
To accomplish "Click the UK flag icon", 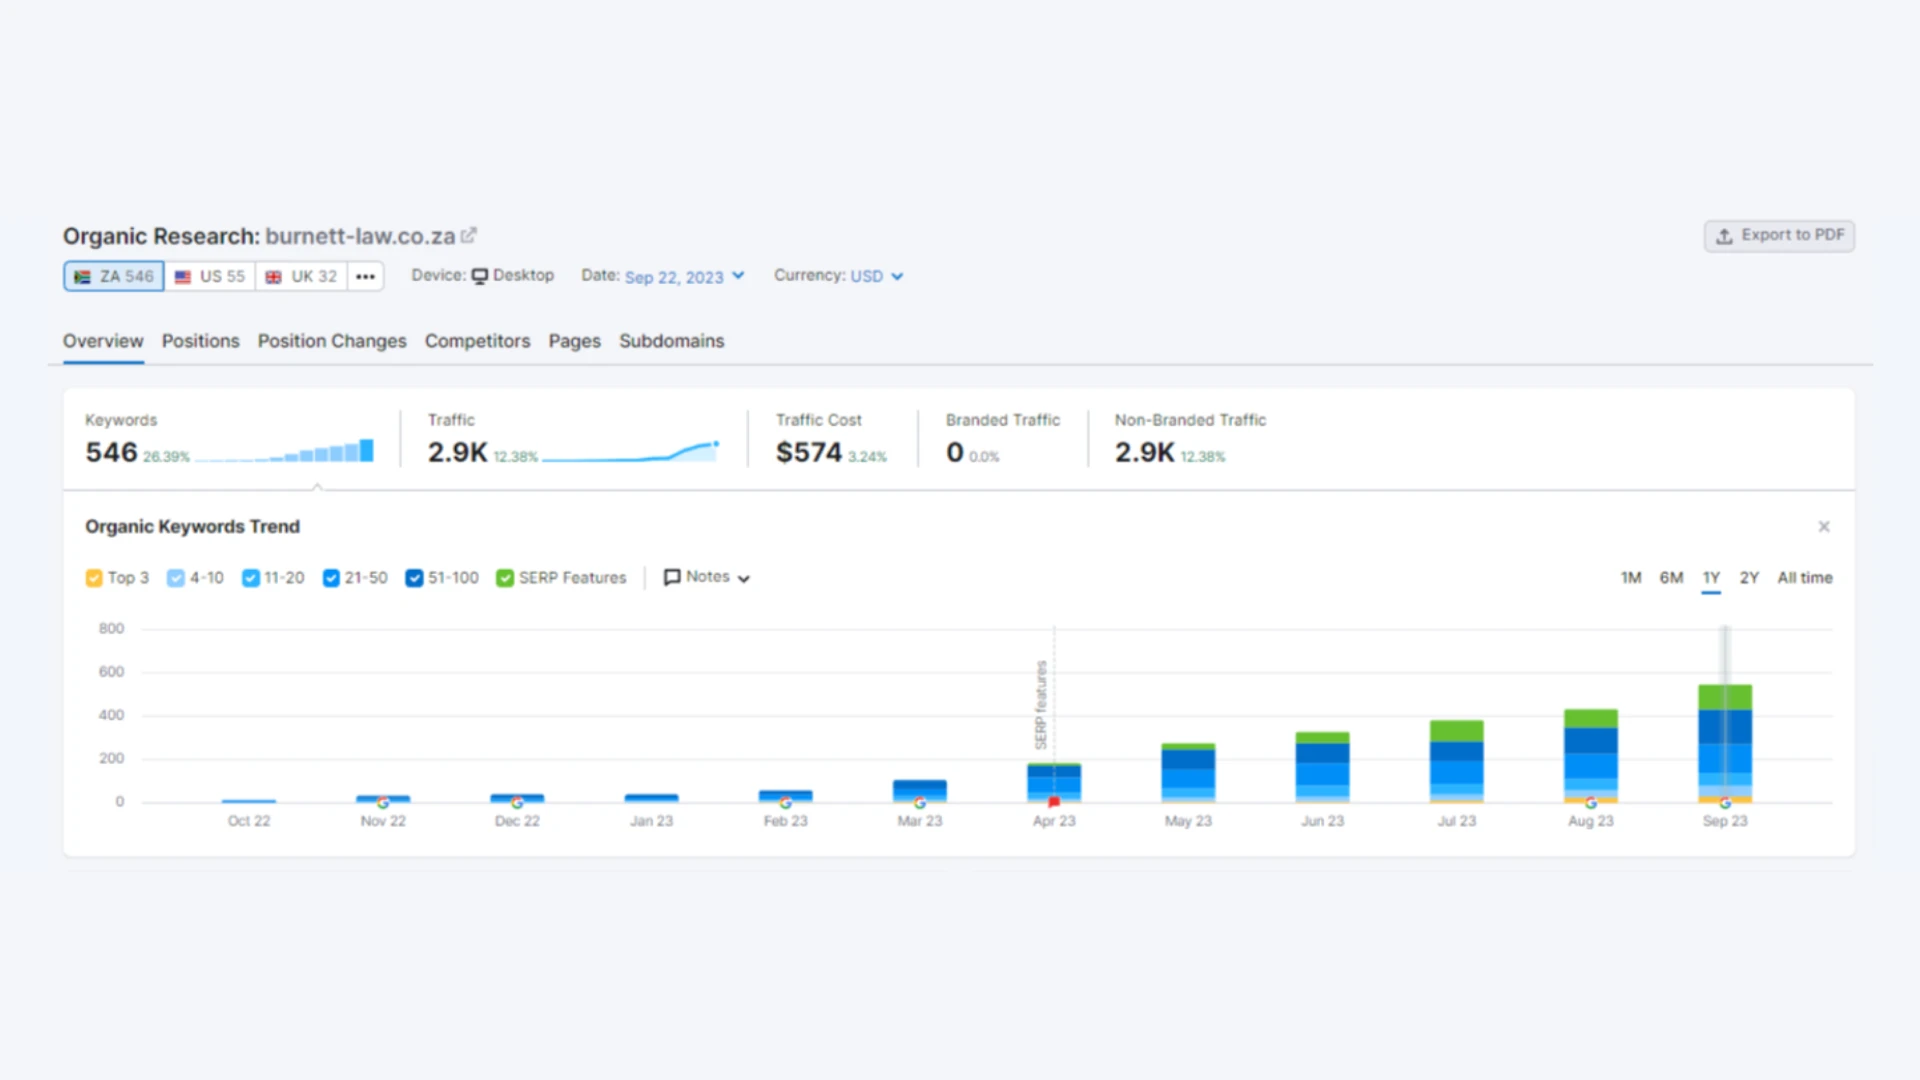I will tap(273, 277).
